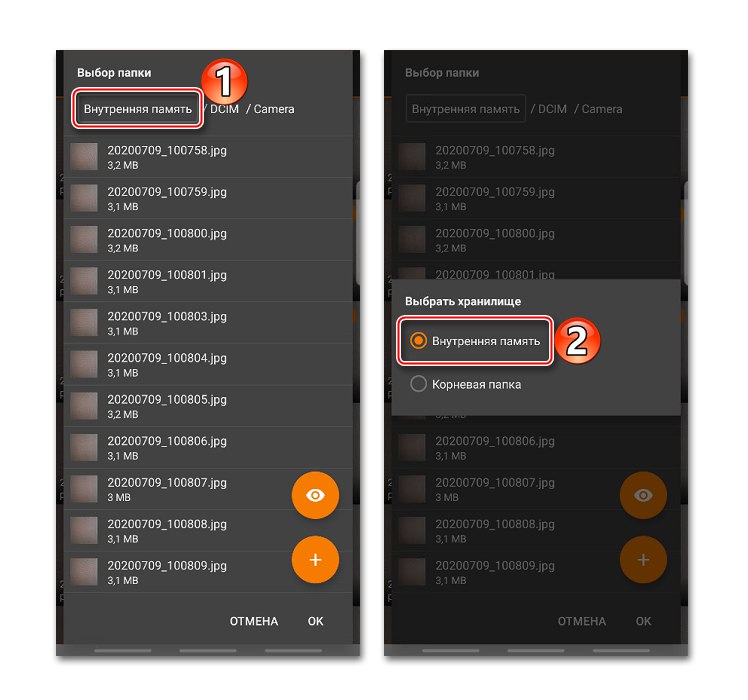Tap dimmed plus button in right panel
The image size is (748, 700).
643,560
